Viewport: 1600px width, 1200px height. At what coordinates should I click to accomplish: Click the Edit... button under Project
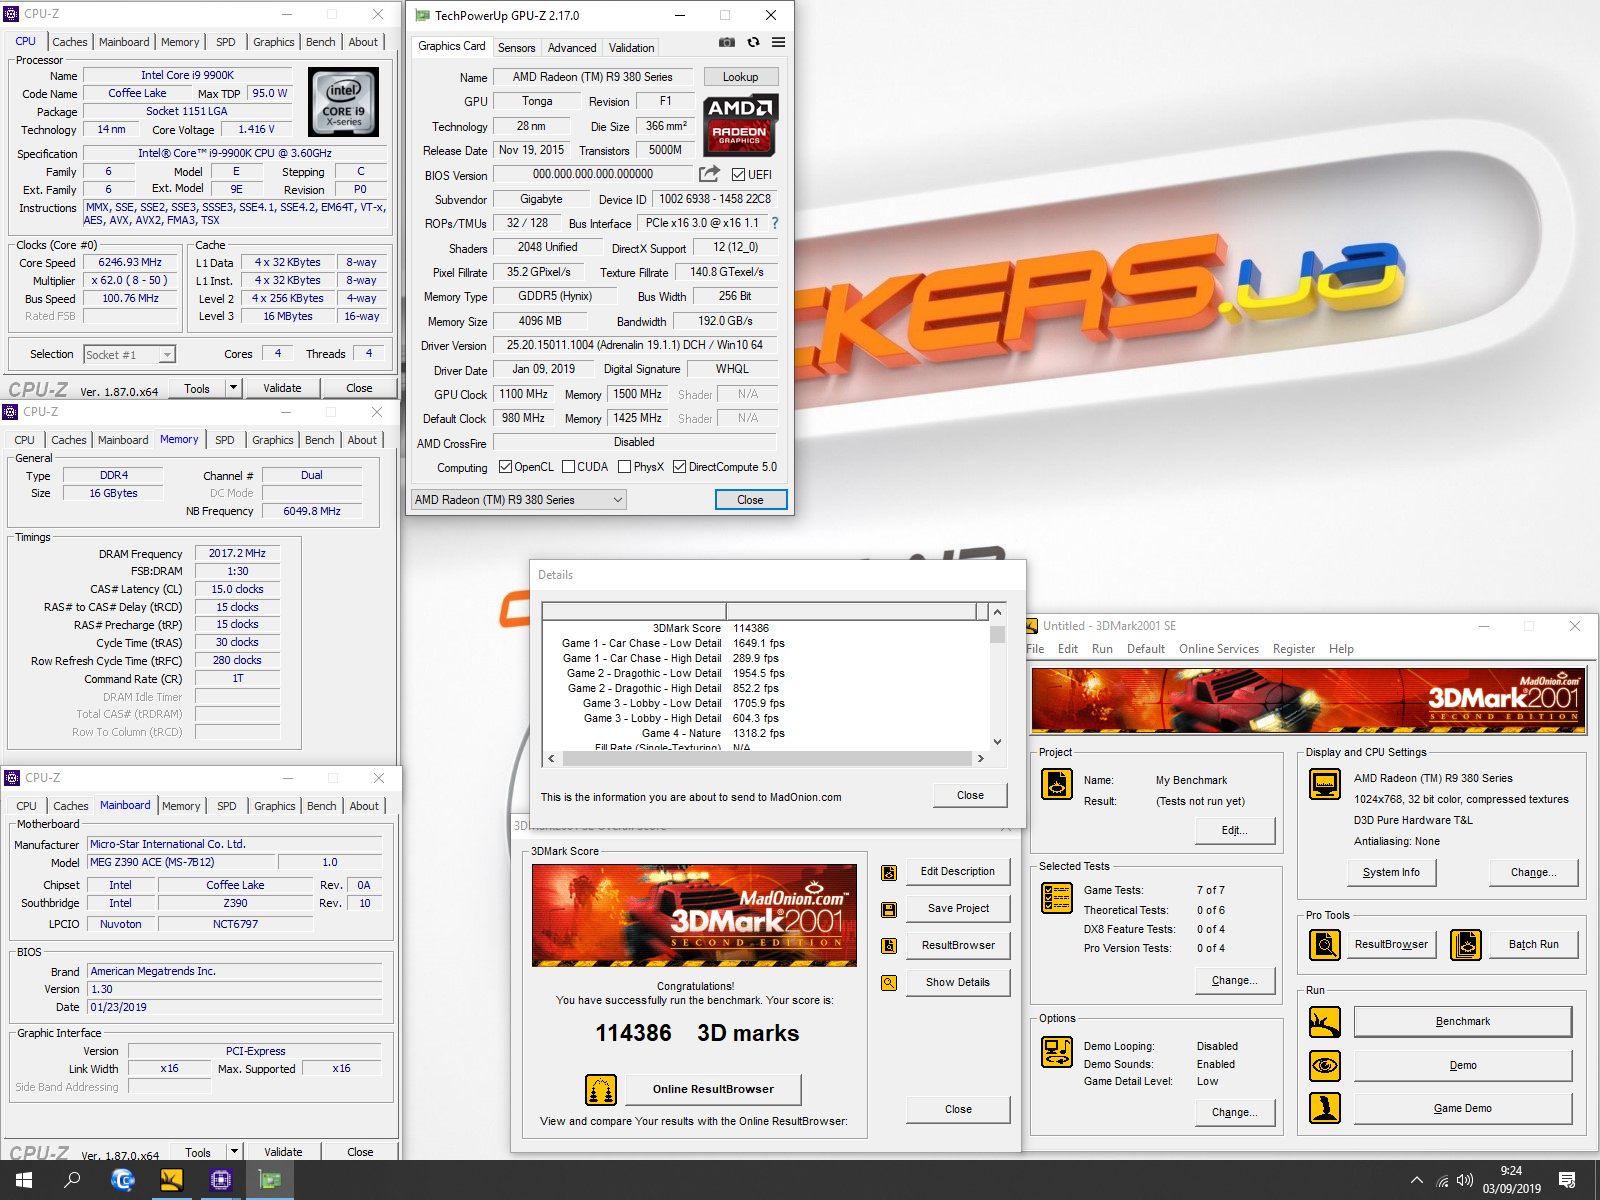(1235, 831)
